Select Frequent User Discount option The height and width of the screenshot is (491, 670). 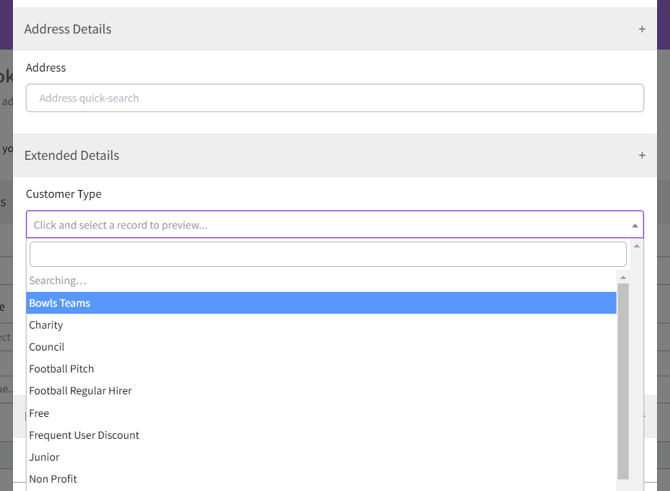pos(84,435)
